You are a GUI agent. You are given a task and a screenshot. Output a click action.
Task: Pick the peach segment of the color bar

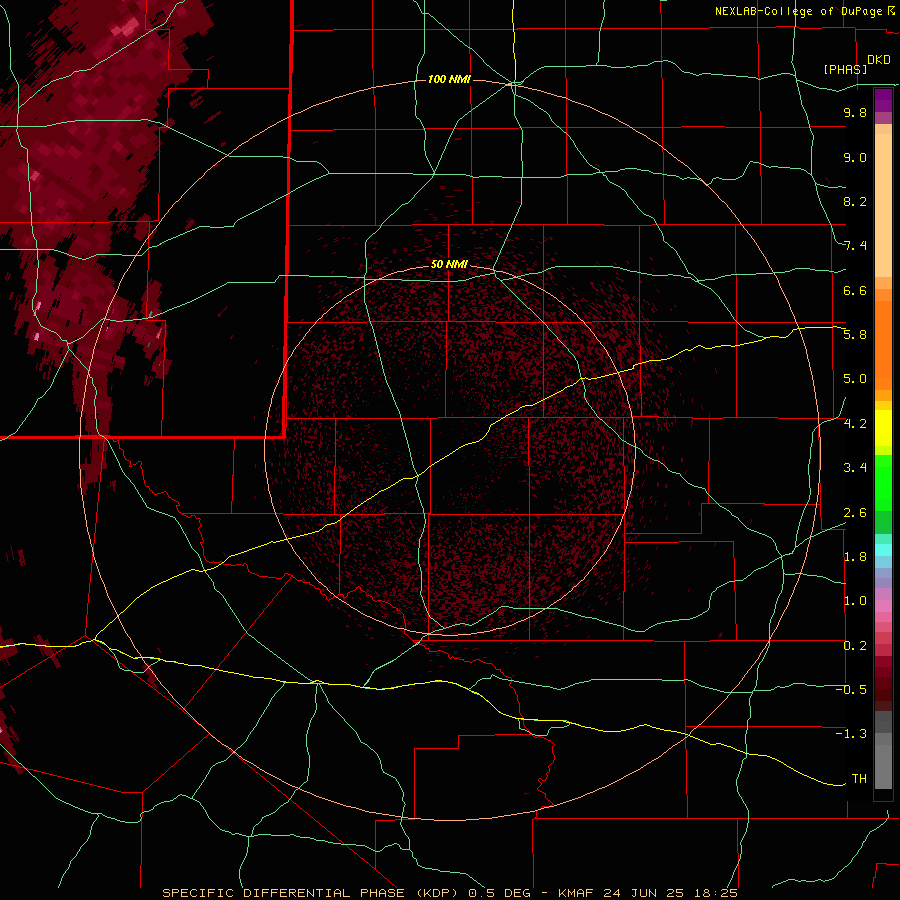883,205
